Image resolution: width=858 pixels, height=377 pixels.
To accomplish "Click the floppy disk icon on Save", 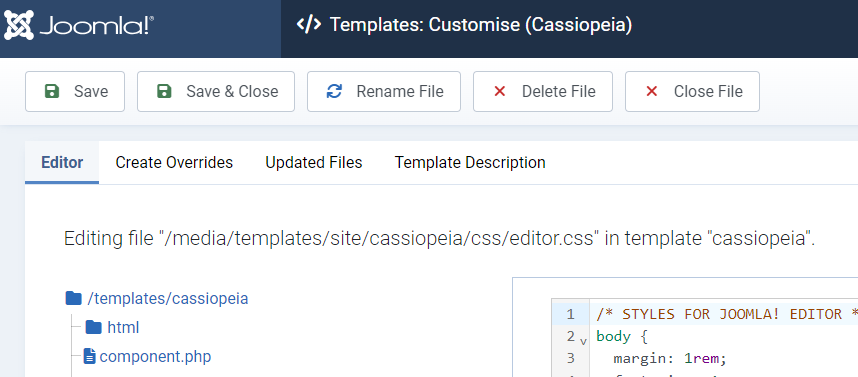I will point(51,91).
